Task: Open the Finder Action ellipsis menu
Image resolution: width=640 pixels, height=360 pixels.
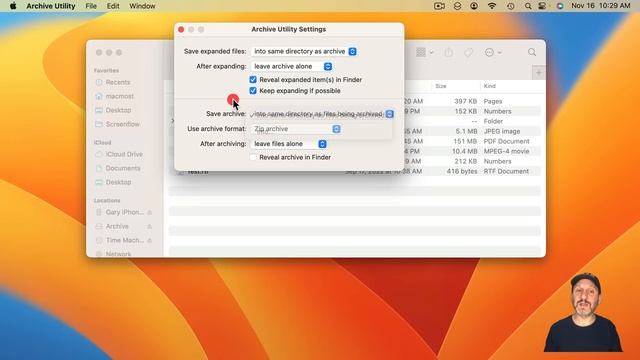Action: tap(493, 52)
